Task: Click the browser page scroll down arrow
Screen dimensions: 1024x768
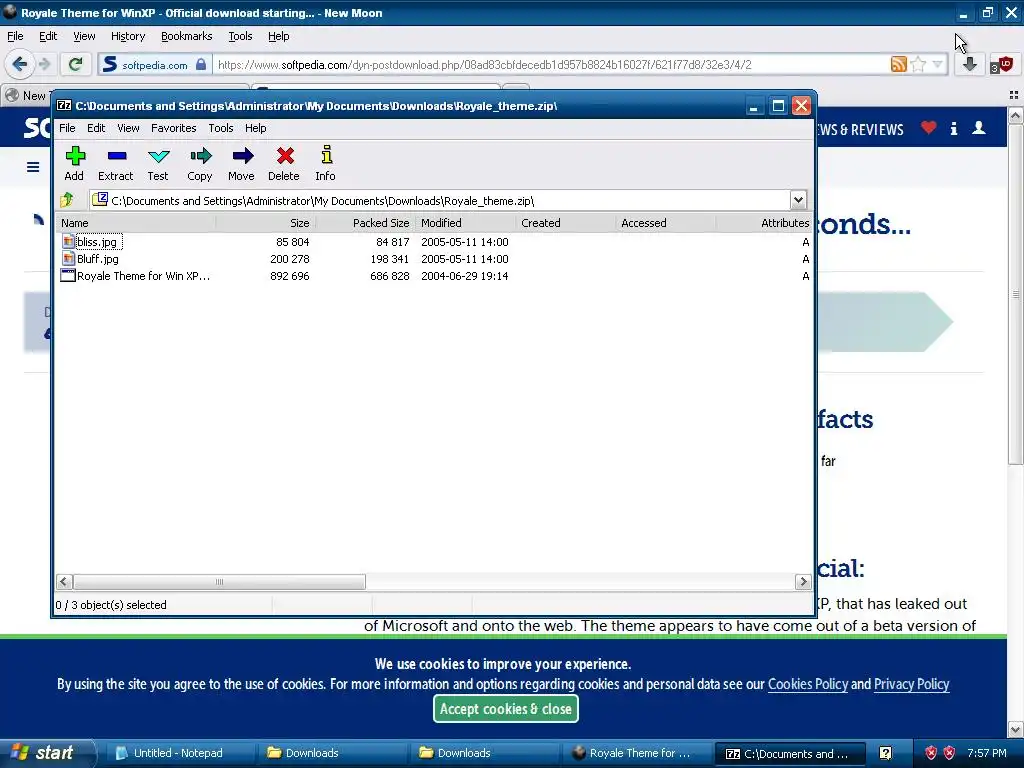Action: tap(1015, 729)
